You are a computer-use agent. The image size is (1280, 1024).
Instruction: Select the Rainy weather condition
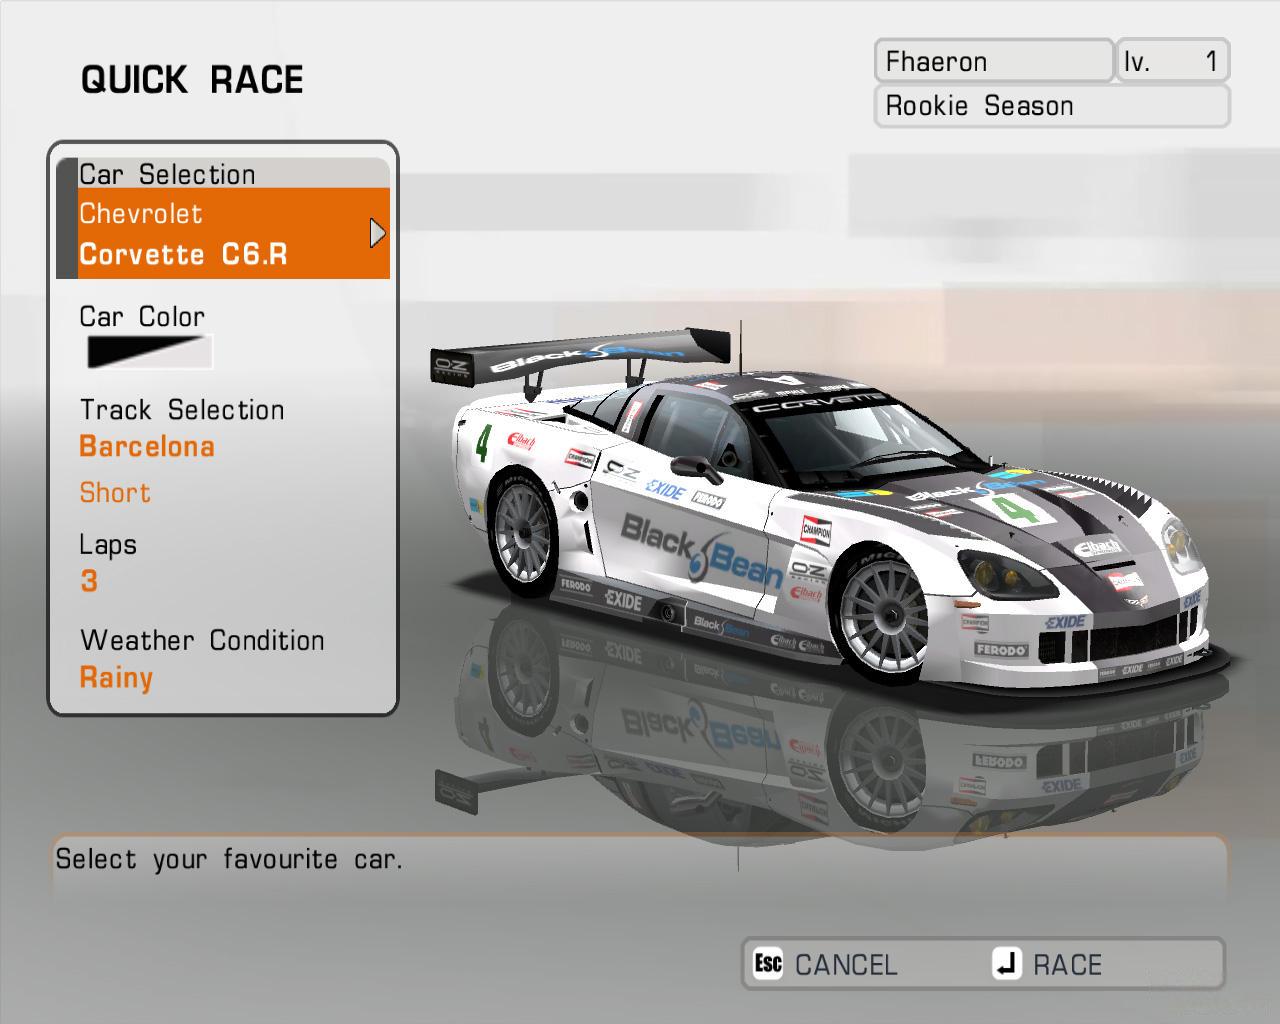click(116, 678)
